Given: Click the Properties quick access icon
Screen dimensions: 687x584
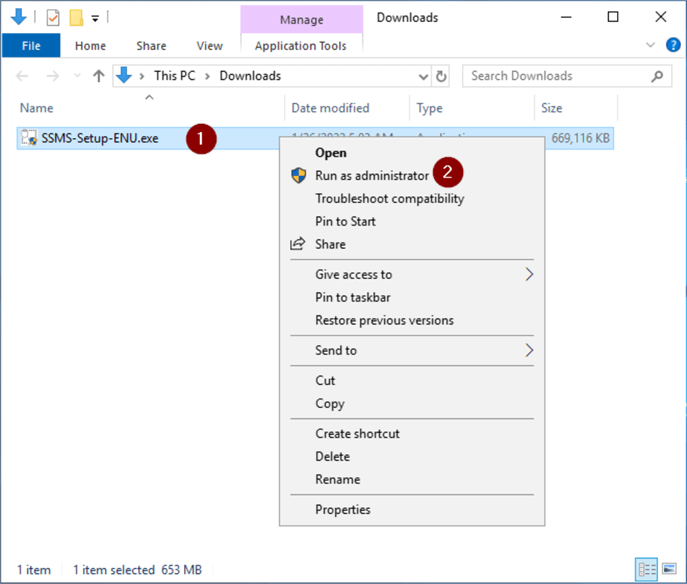Looking at the screenshot, I should (53, 18).
